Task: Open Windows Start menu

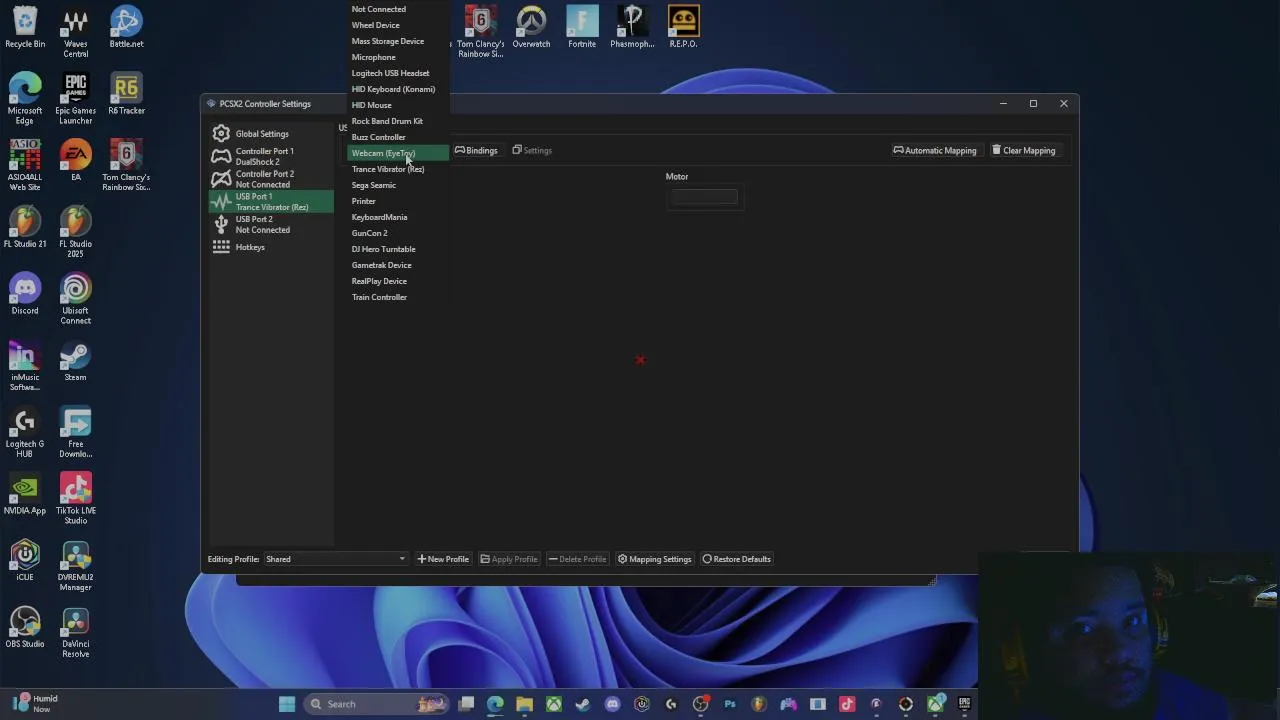Action: tap(287, 704)
